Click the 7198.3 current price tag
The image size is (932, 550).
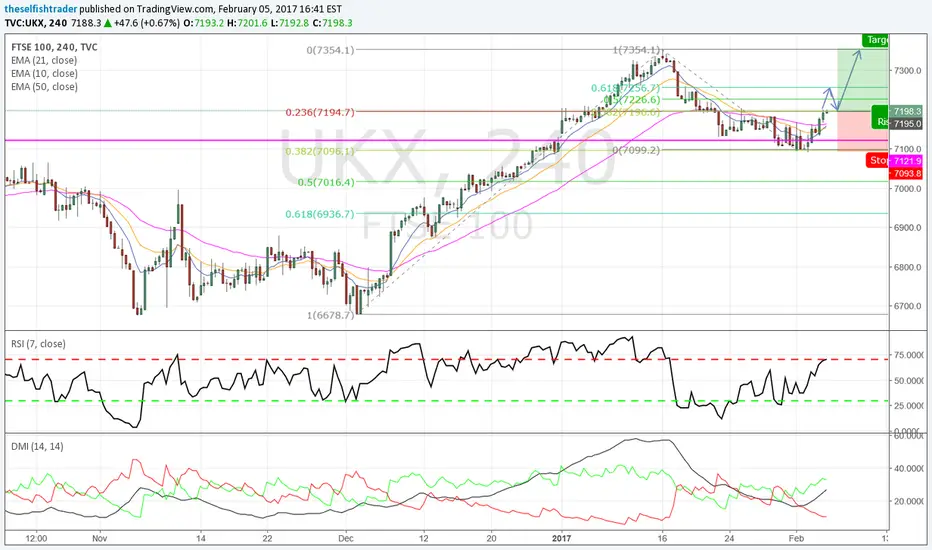pyautogui.click(x=906, y=111)
